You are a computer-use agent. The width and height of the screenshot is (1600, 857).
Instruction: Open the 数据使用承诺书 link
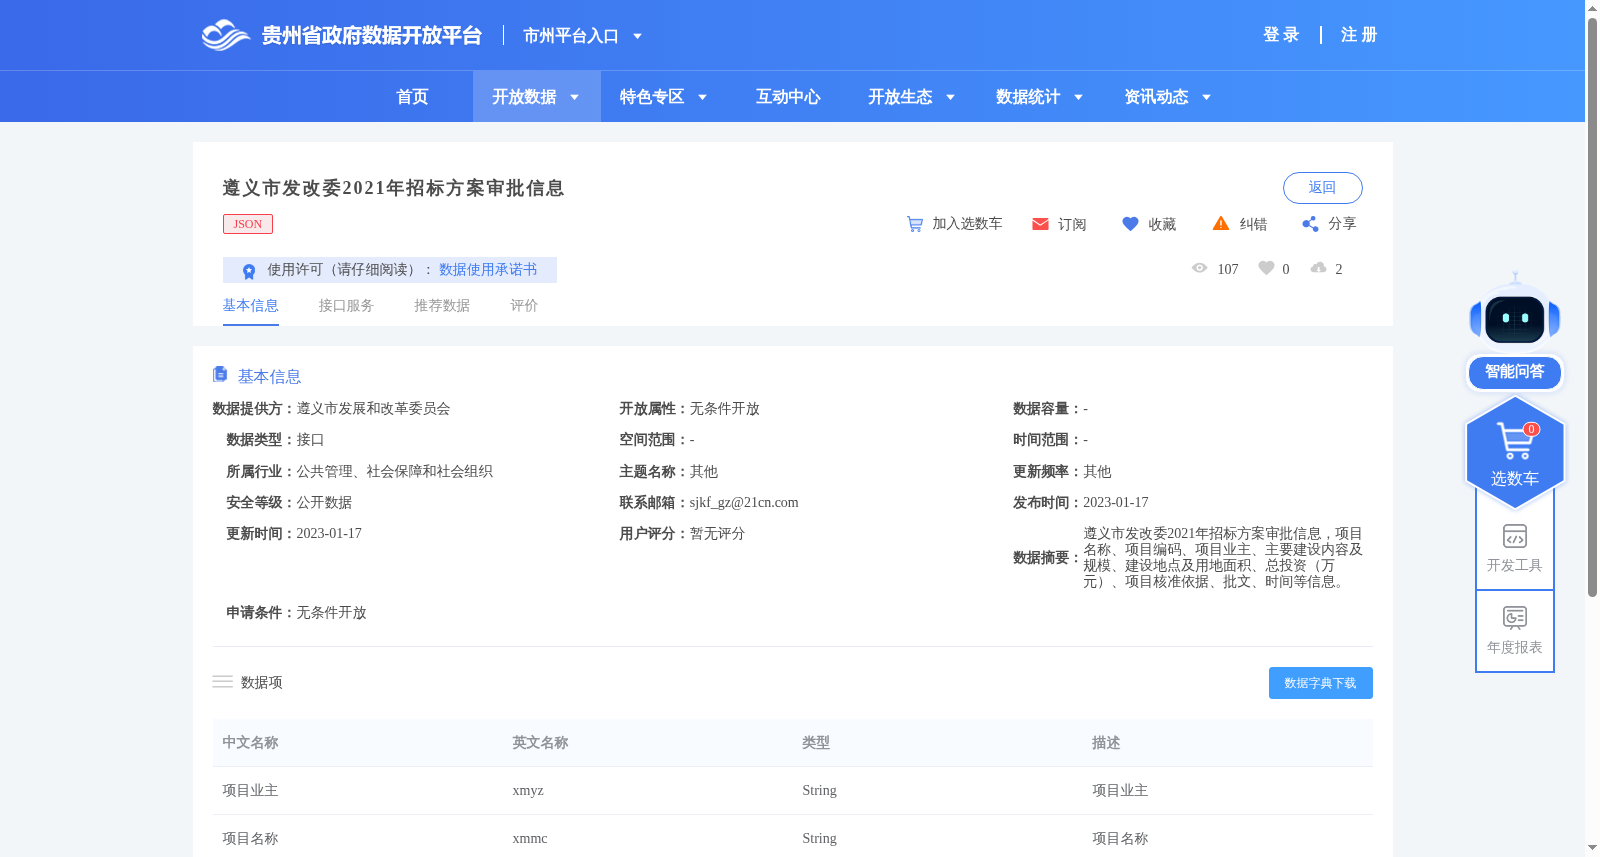pos(488,270)
